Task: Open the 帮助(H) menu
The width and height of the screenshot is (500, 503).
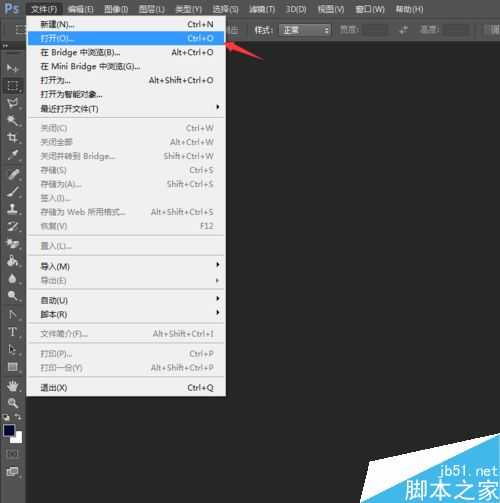Action: coord(409,9)
